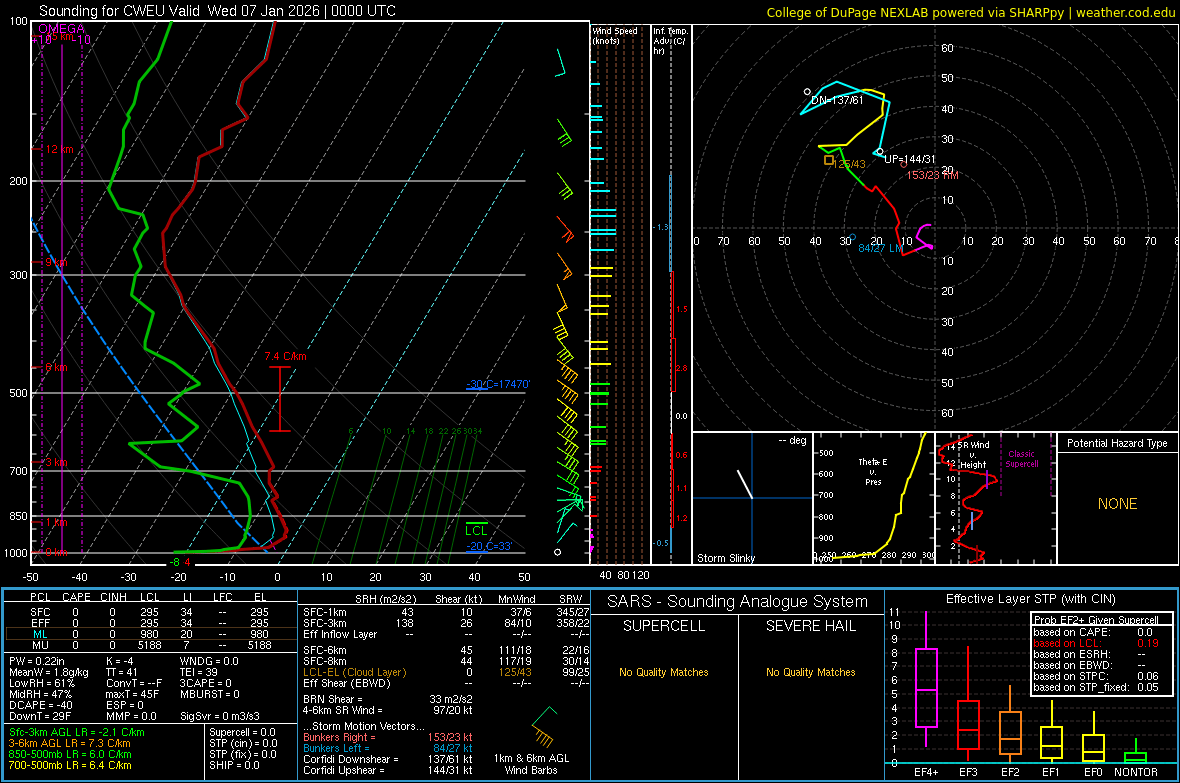Screen dimensions: 1180x783
Task: Click the '84/27 LM' left-mover label
Action: (x=880, y=248)
